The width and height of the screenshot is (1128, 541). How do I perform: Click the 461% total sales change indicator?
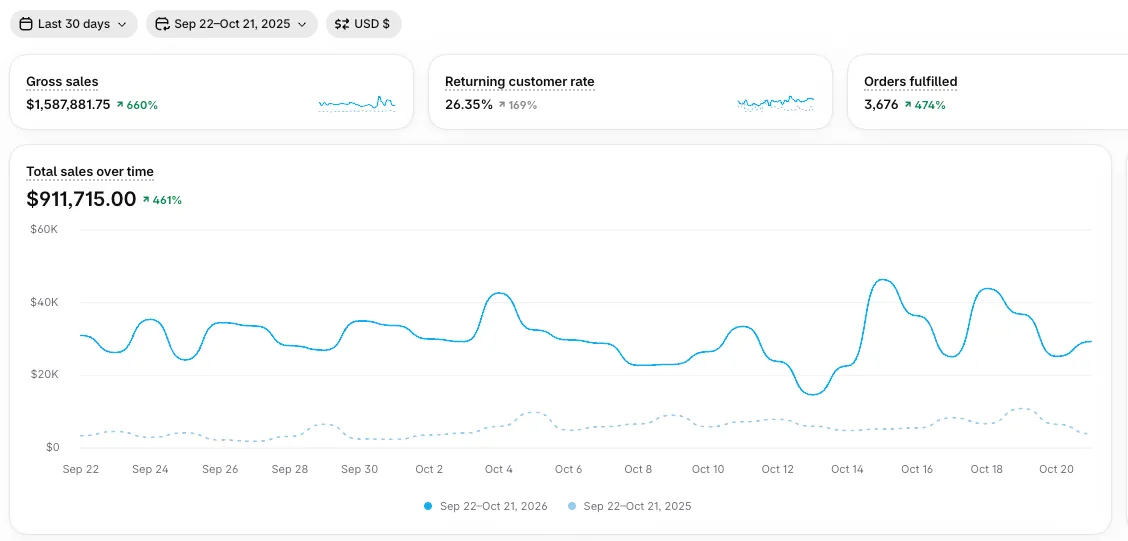(162, 200)
